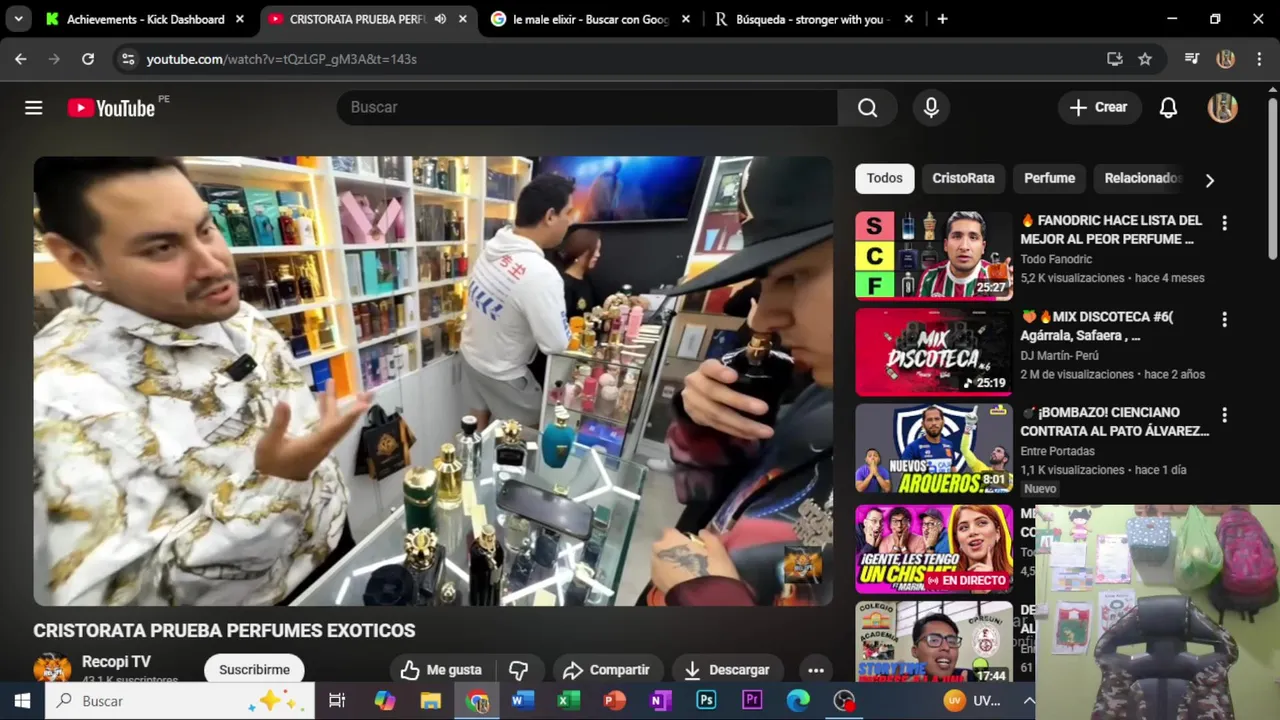Viewport: 1280px width, 720px height.
Task: Open options menu for FANODRIC video
Action: 1224,224
